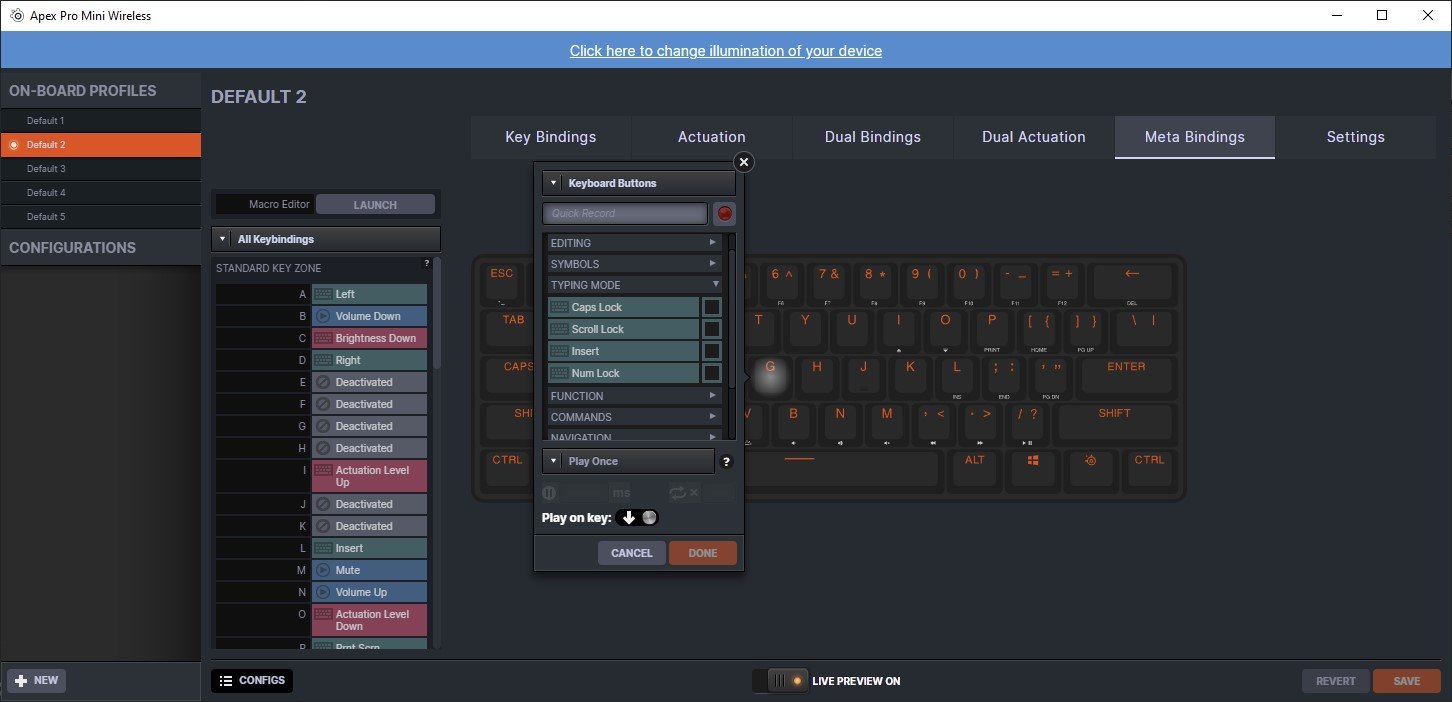
Task: Open the Keyboard Buttons dropdown
Action: 638,183
